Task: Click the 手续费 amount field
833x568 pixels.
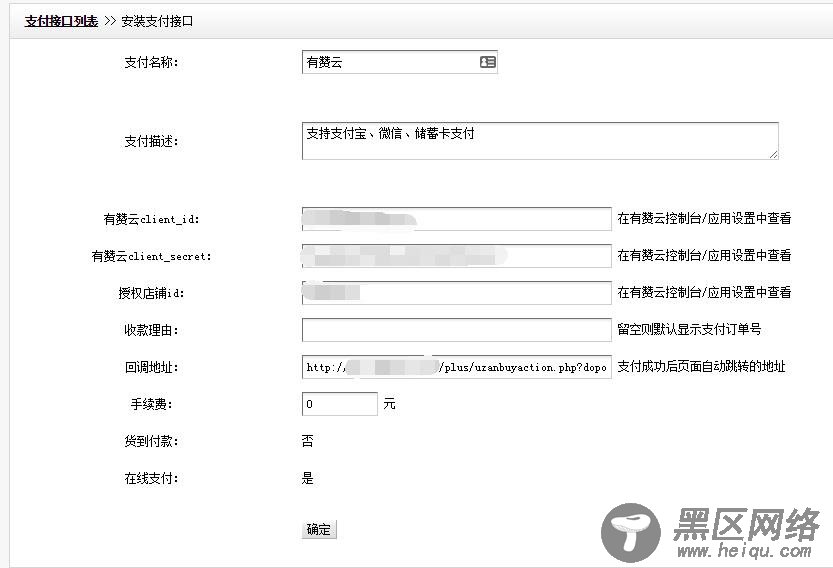Action: (x=339, y=404)
